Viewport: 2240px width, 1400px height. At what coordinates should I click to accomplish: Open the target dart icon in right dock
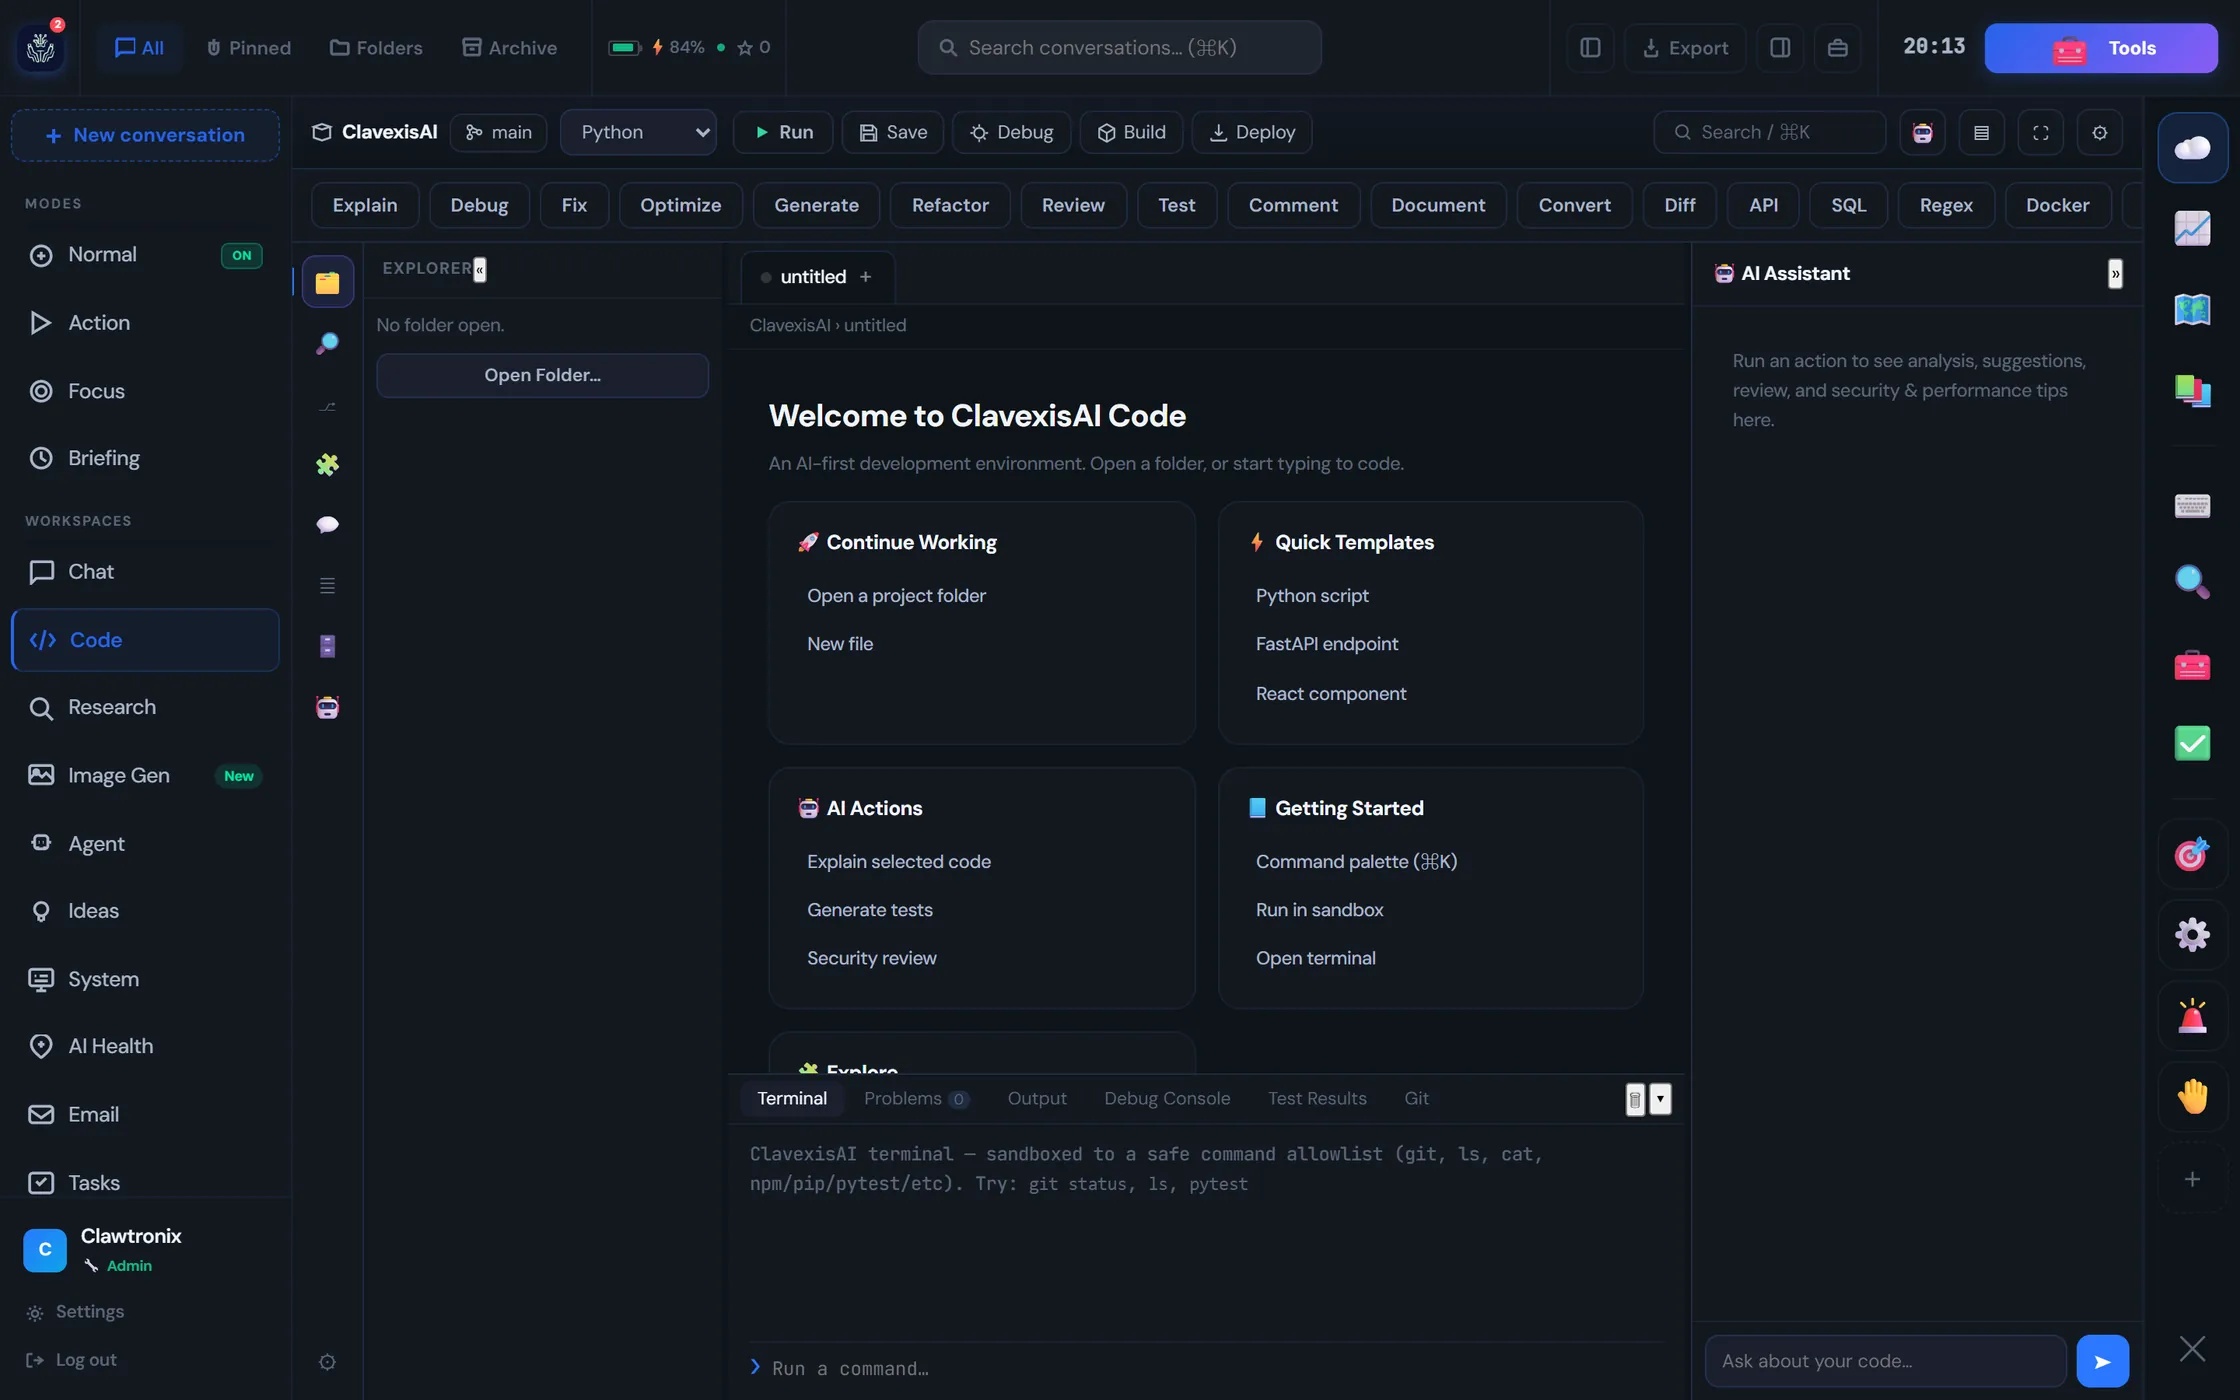[2192, 854]
